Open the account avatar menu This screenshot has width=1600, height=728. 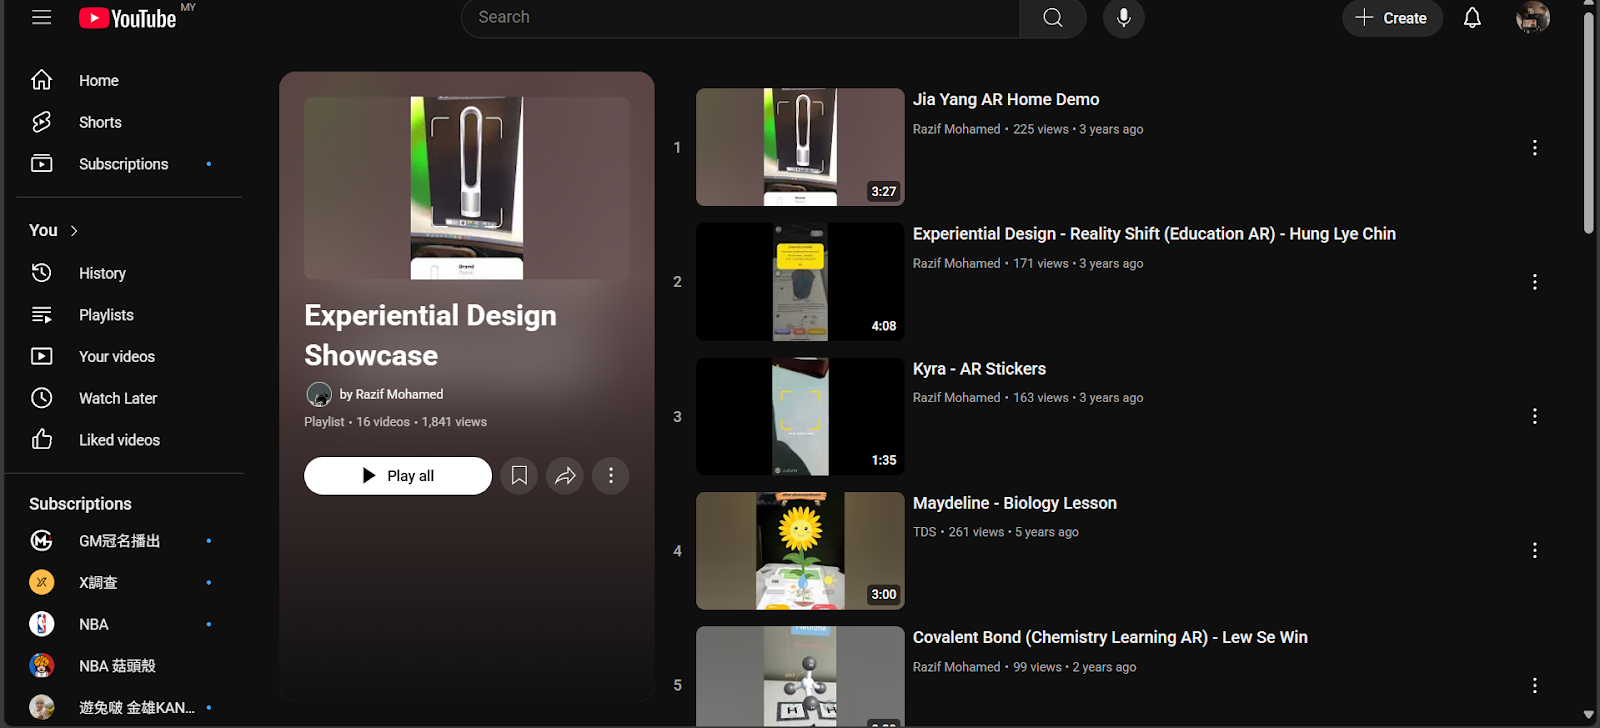point(1533,17)
